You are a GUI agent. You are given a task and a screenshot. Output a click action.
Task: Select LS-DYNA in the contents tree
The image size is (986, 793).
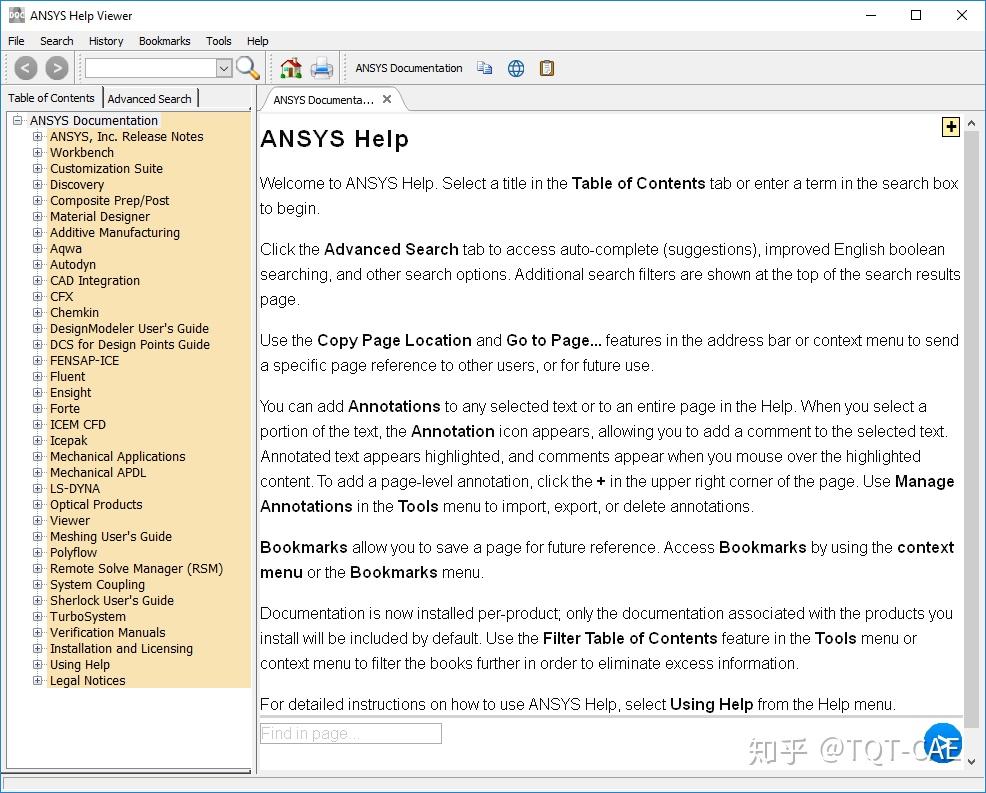pyautogui.click(x=75, y=489)
